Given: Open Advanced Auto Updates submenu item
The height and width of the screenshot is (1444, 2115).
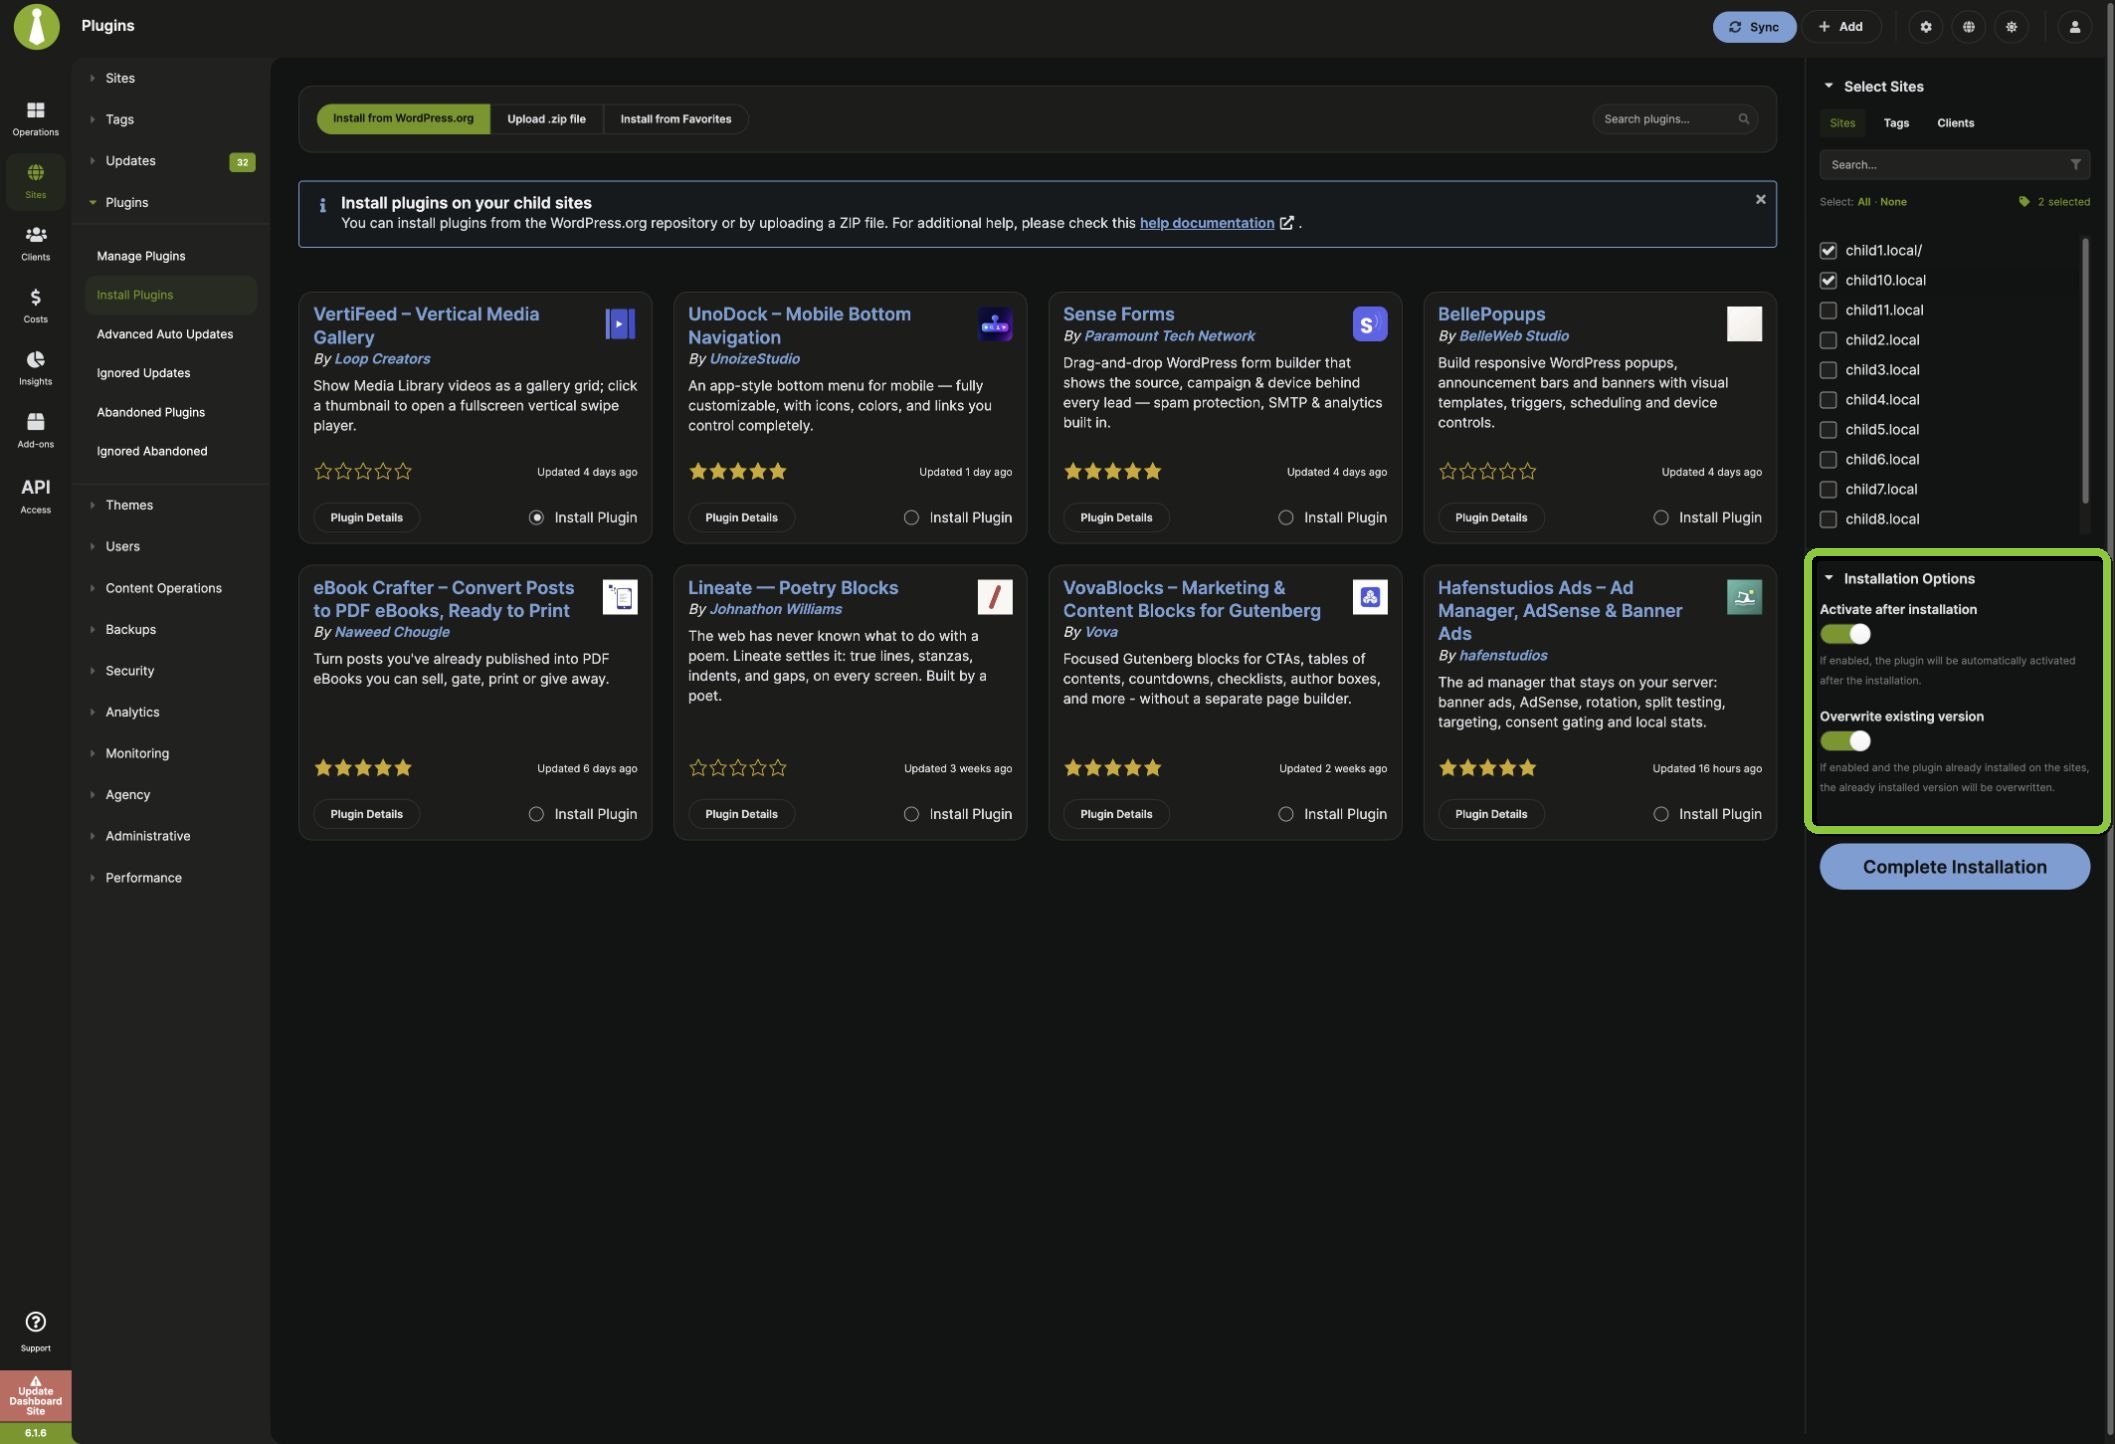Looking at the screenshot, I should click(164, 334).
